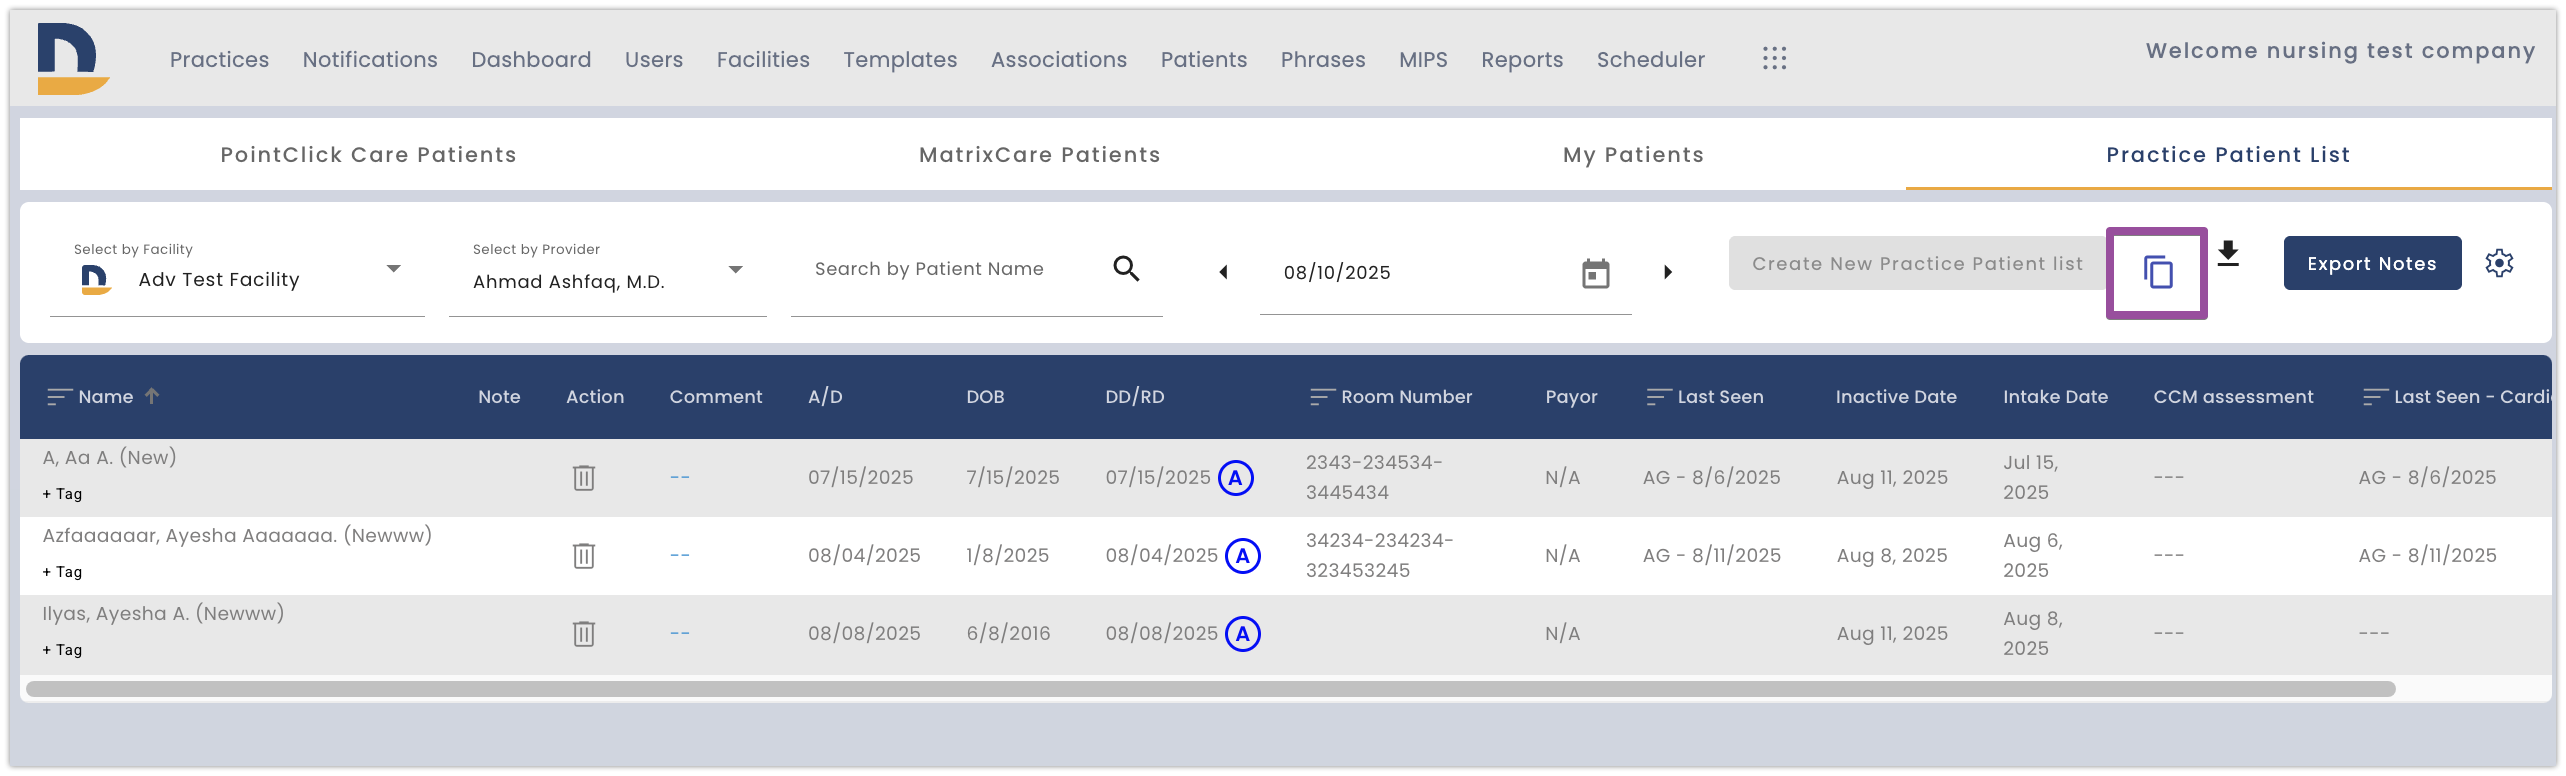Image resolution: width=2566 pixels, height=776 pixels.
Task: Click comment dashes for Ilyas row
Action: click(x=680, y=633)
